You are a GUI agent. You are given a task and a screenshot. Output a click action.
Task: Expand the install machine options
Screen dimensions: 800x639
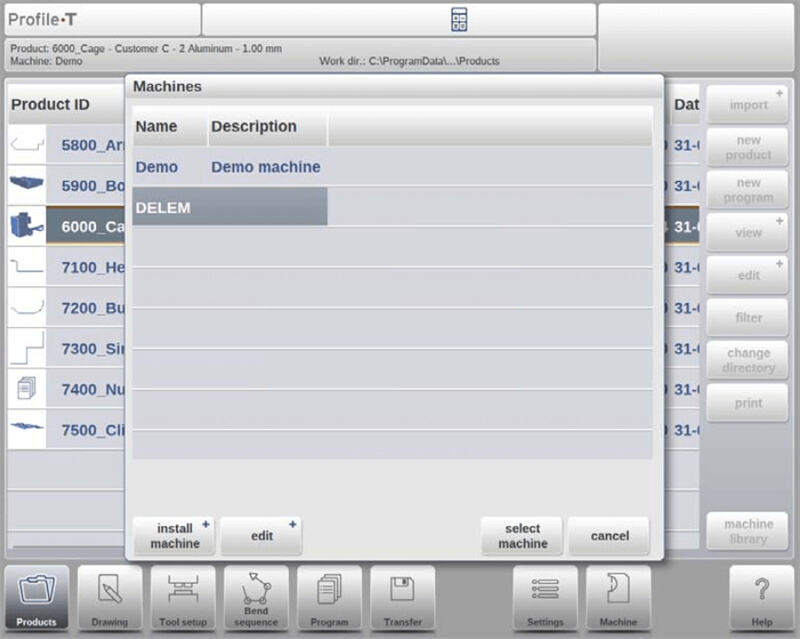point(174,536)
